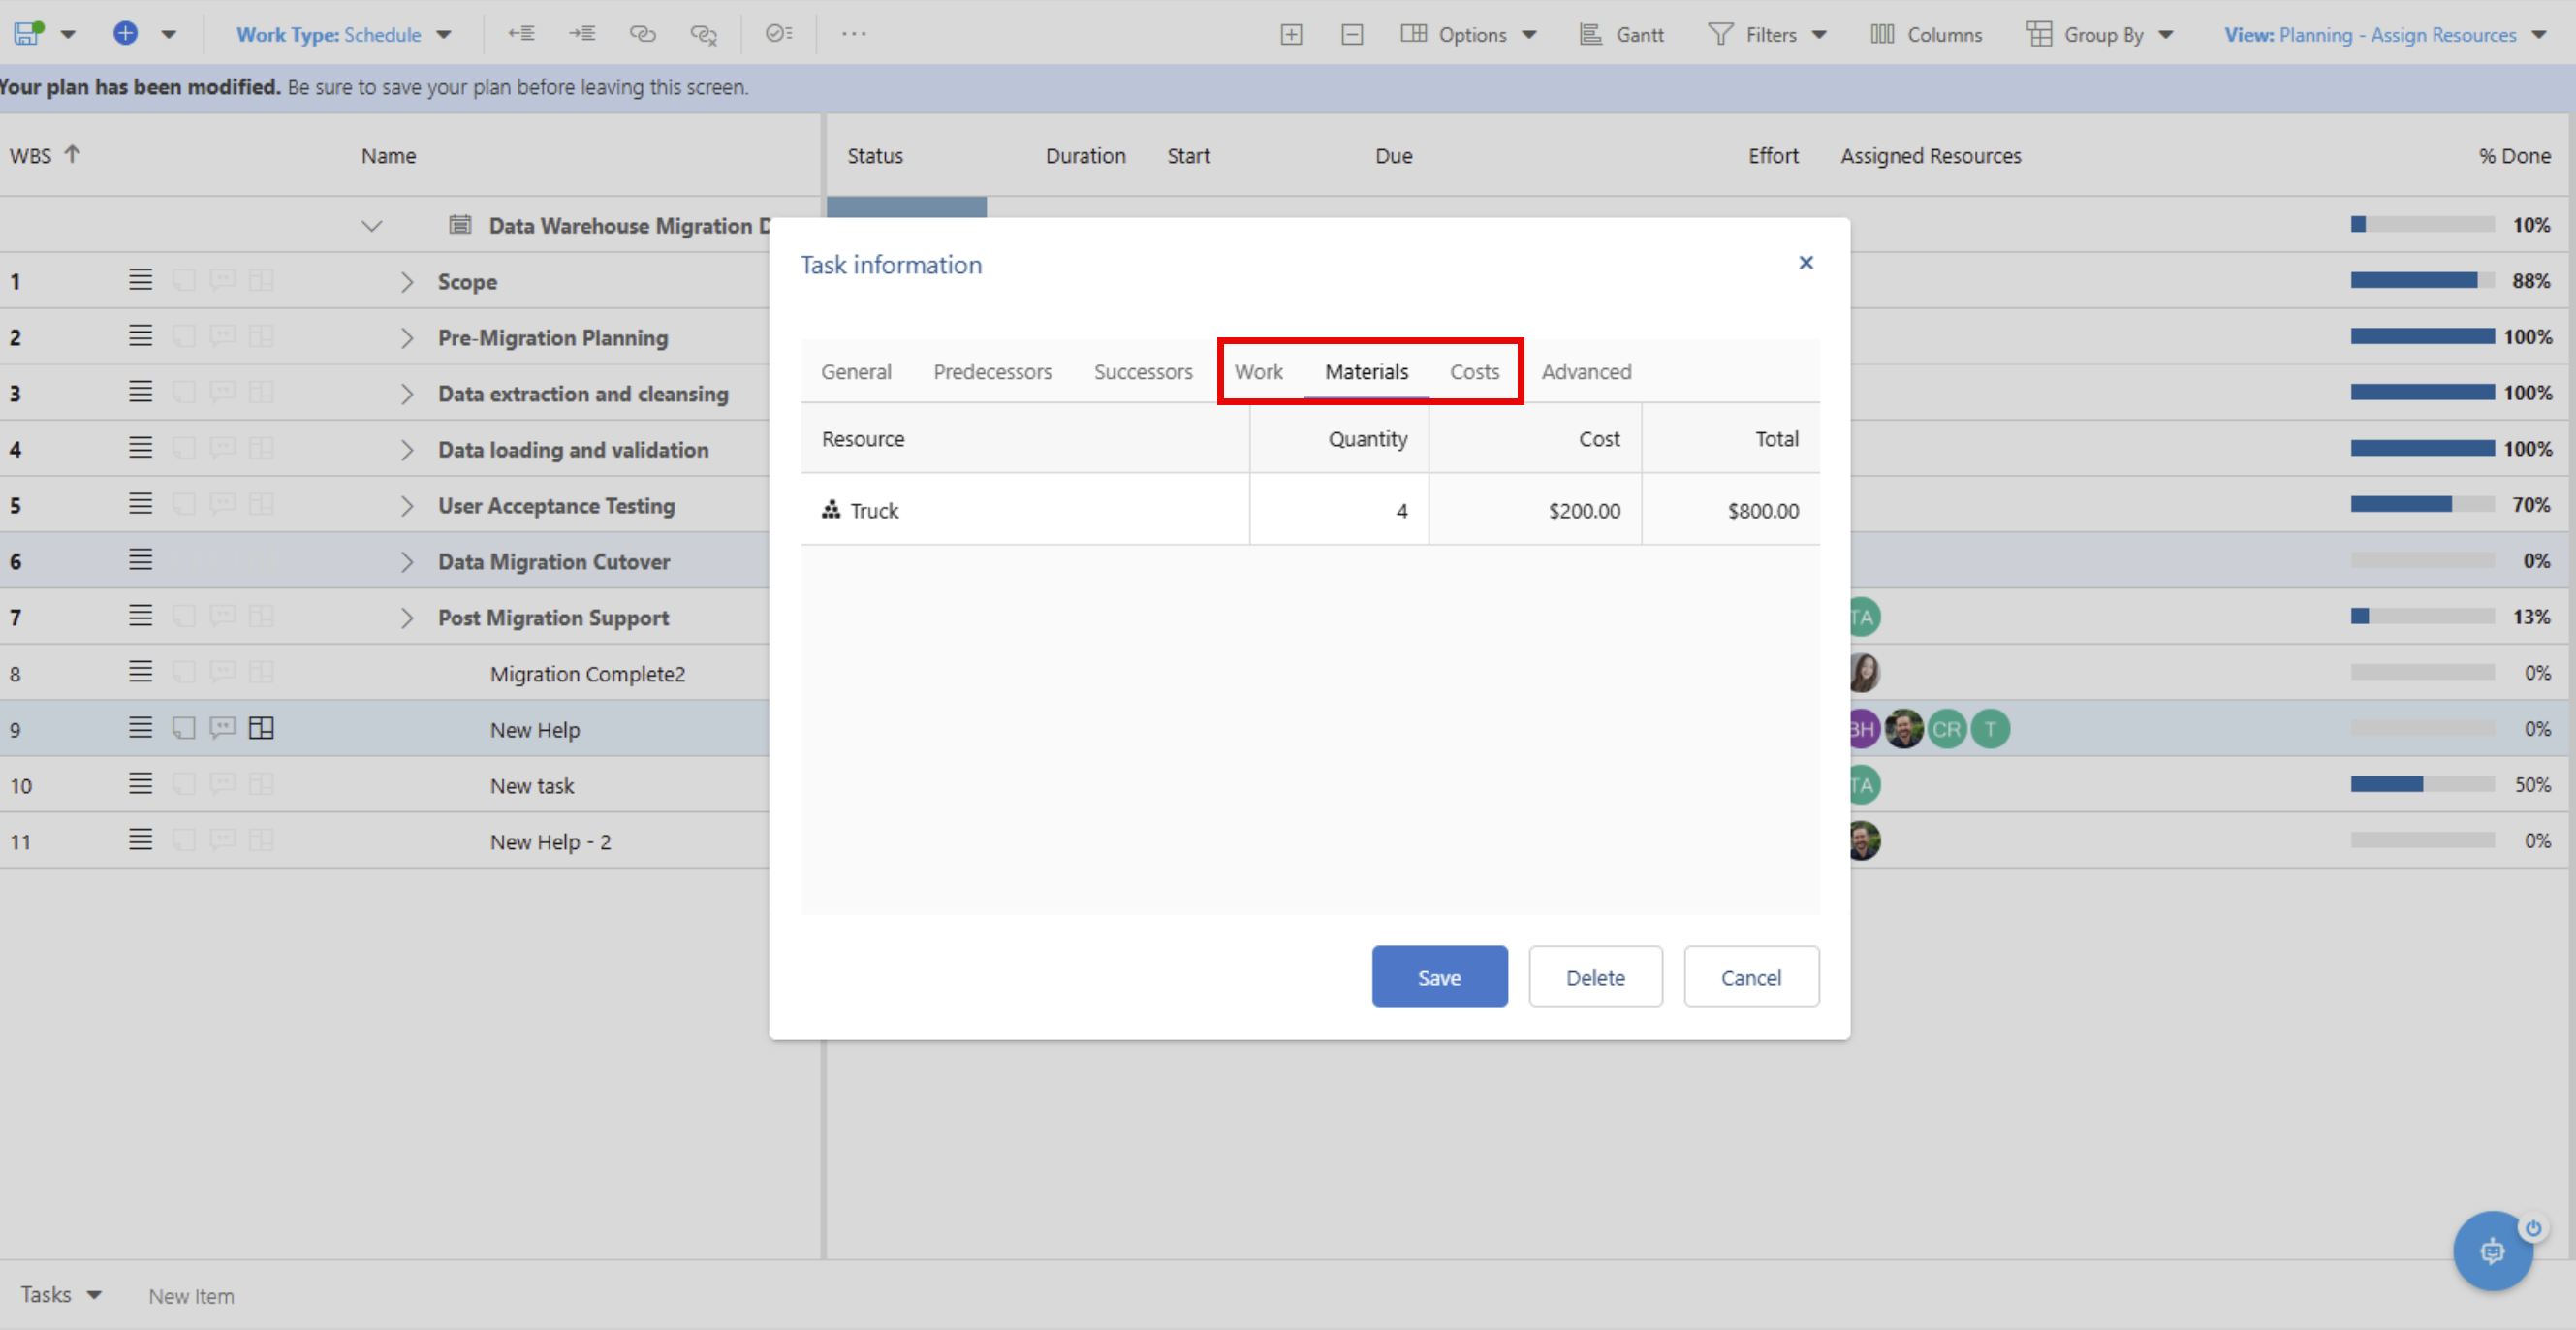Click the board/details icon on New Help row
This screenshot has height=1330, width=2576.
click(x=261, y=728)
